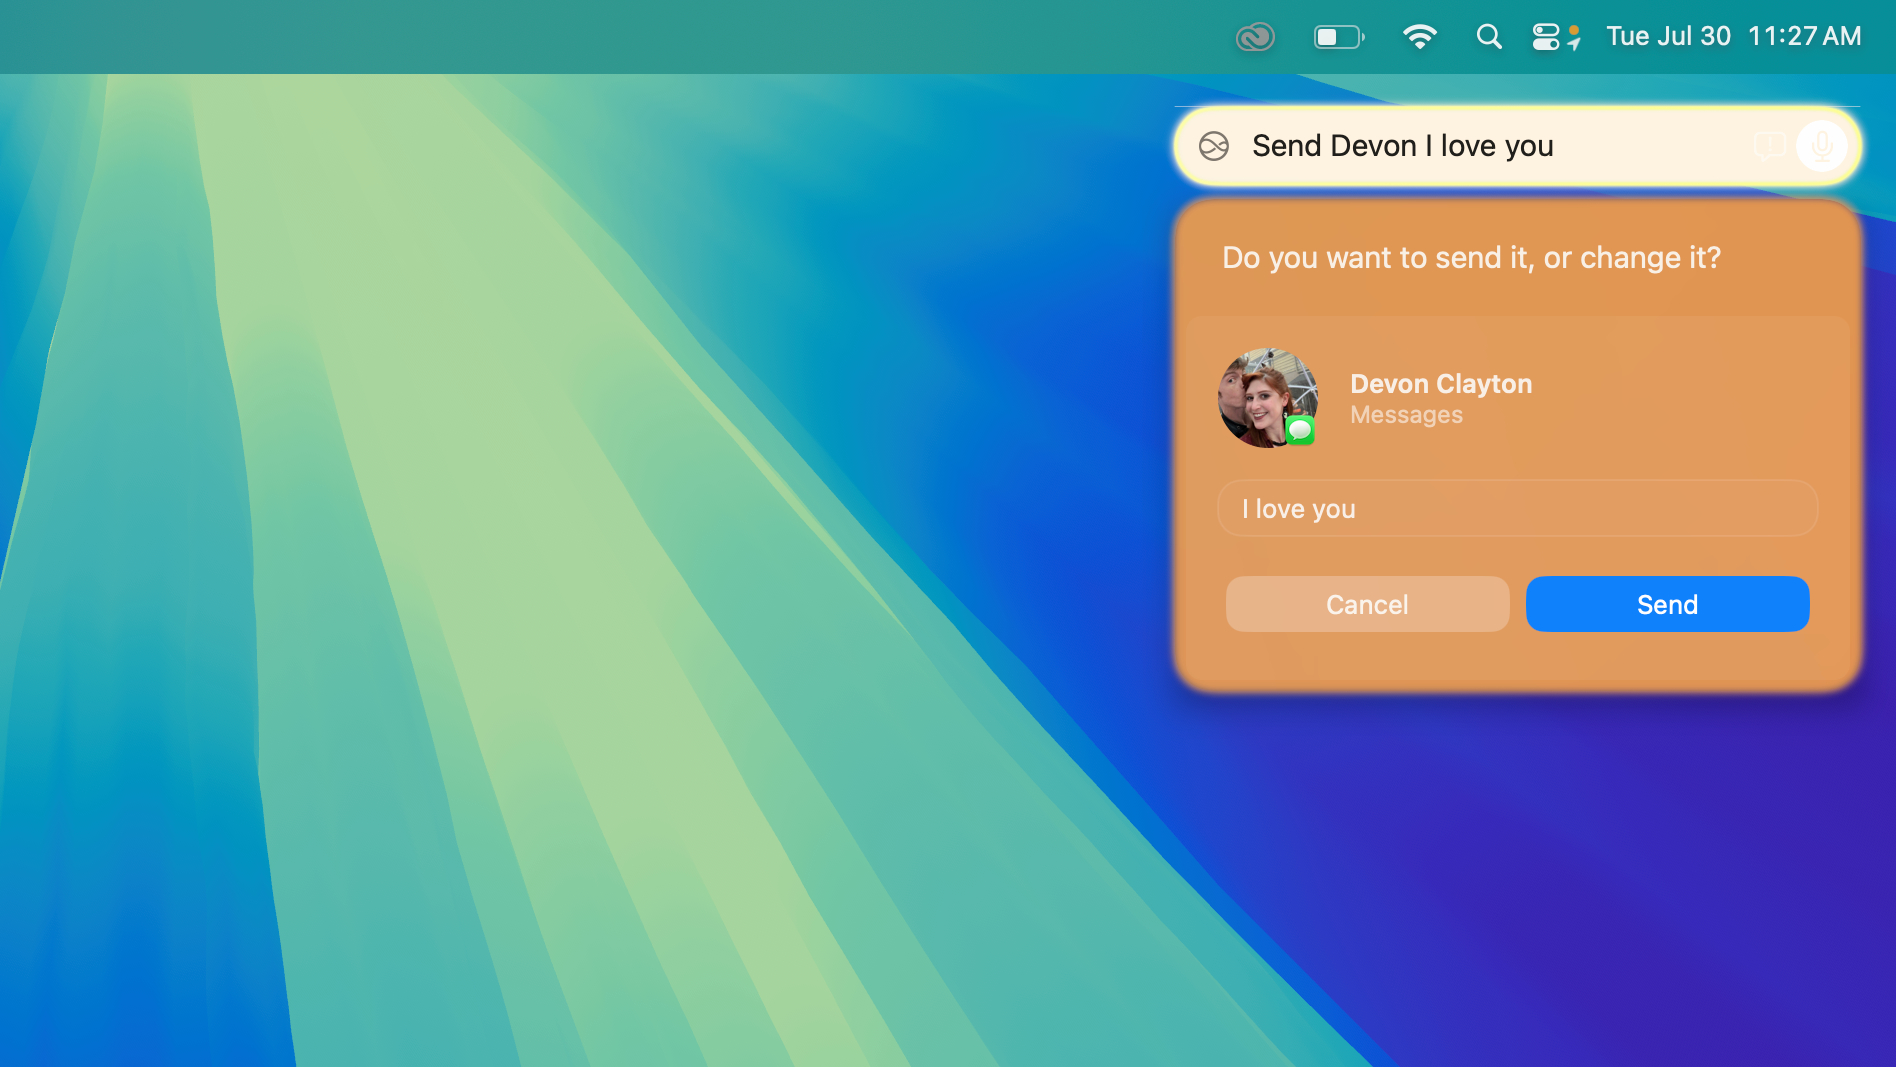Click the Siri microphone button
The image size is (1896, 1067).
pyautogui.click(x=1821, y=146)
